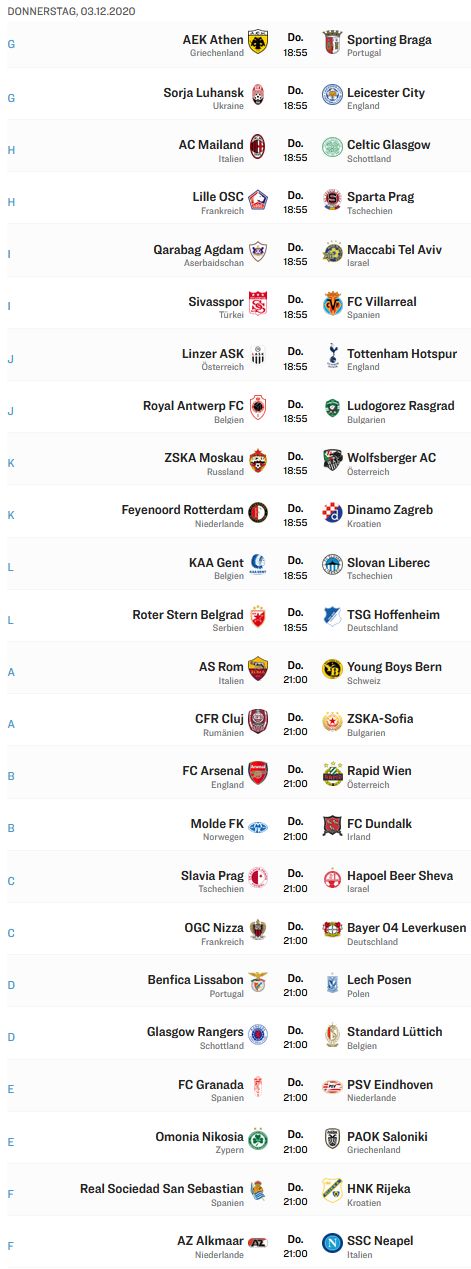The height and width of the screenshot is (1269, 471).
Task: Click the Bayer 04 Leverkusen logo
Action: (332, 929)
